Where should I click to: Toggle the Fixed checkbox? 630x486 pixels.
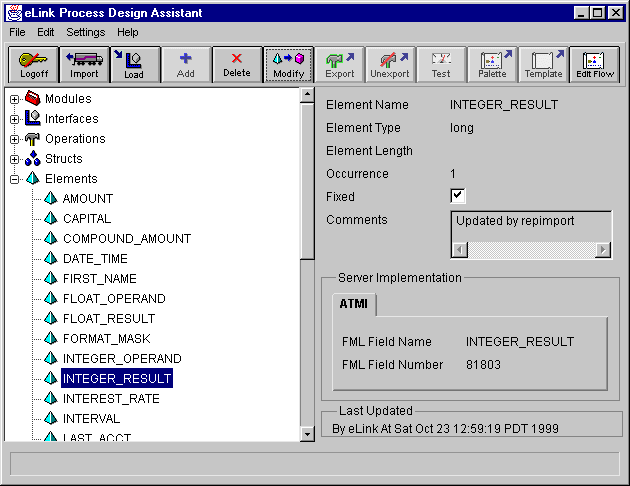458,196
